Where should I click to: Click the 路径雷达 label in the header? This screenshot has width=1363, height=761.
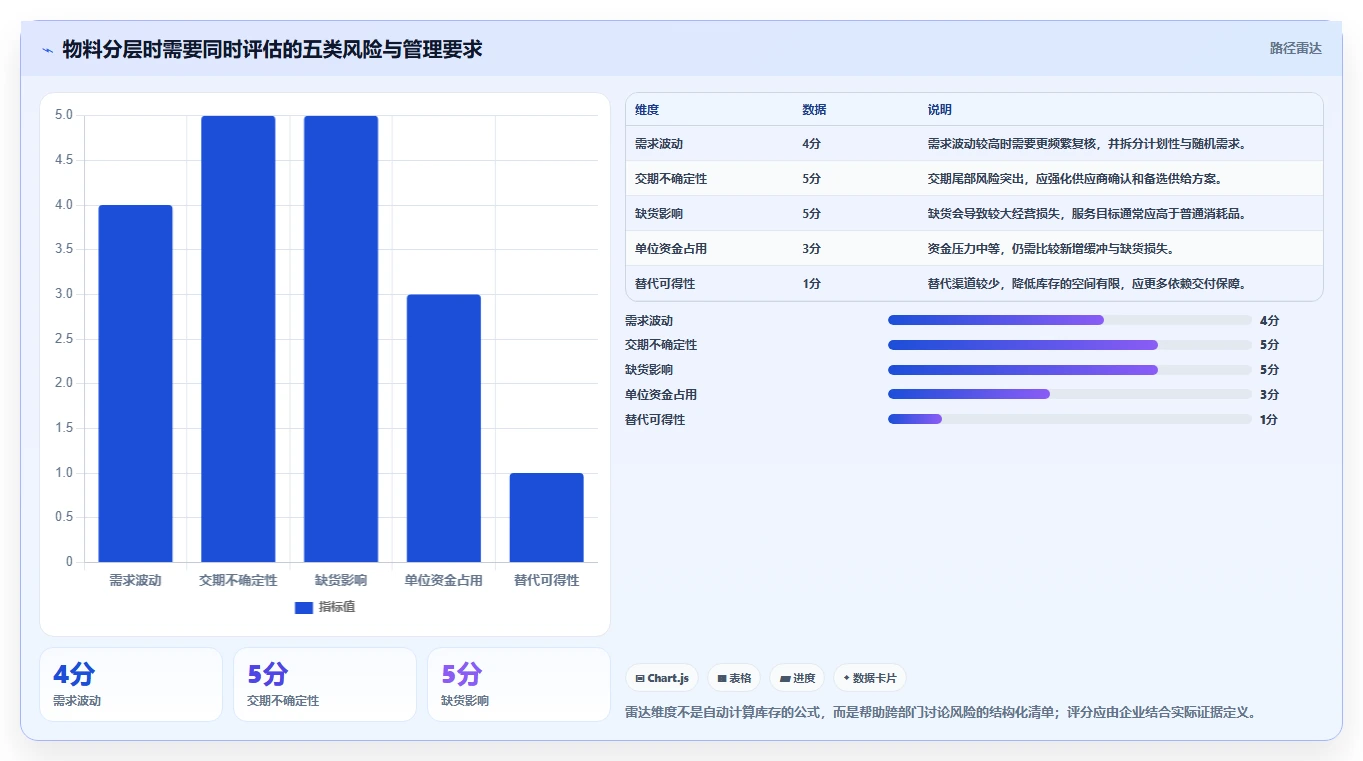tap(1296, 48)
